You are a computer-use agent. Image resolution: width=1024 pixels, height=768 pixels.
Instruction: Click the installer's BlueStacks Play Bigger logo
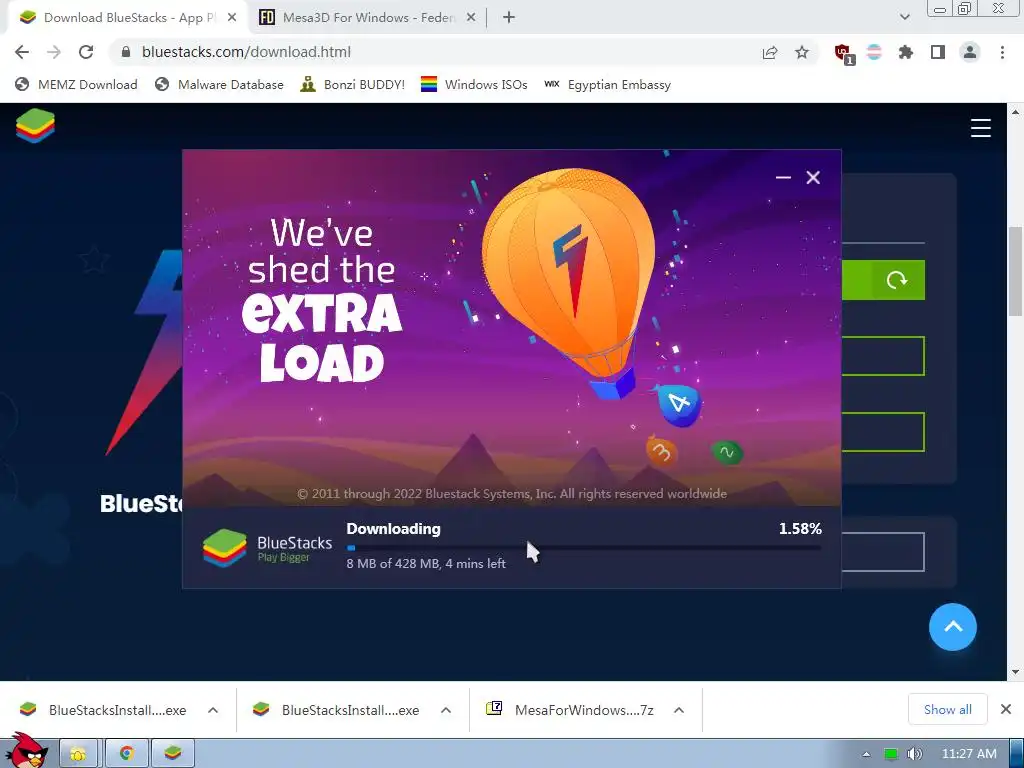[268, 549]
